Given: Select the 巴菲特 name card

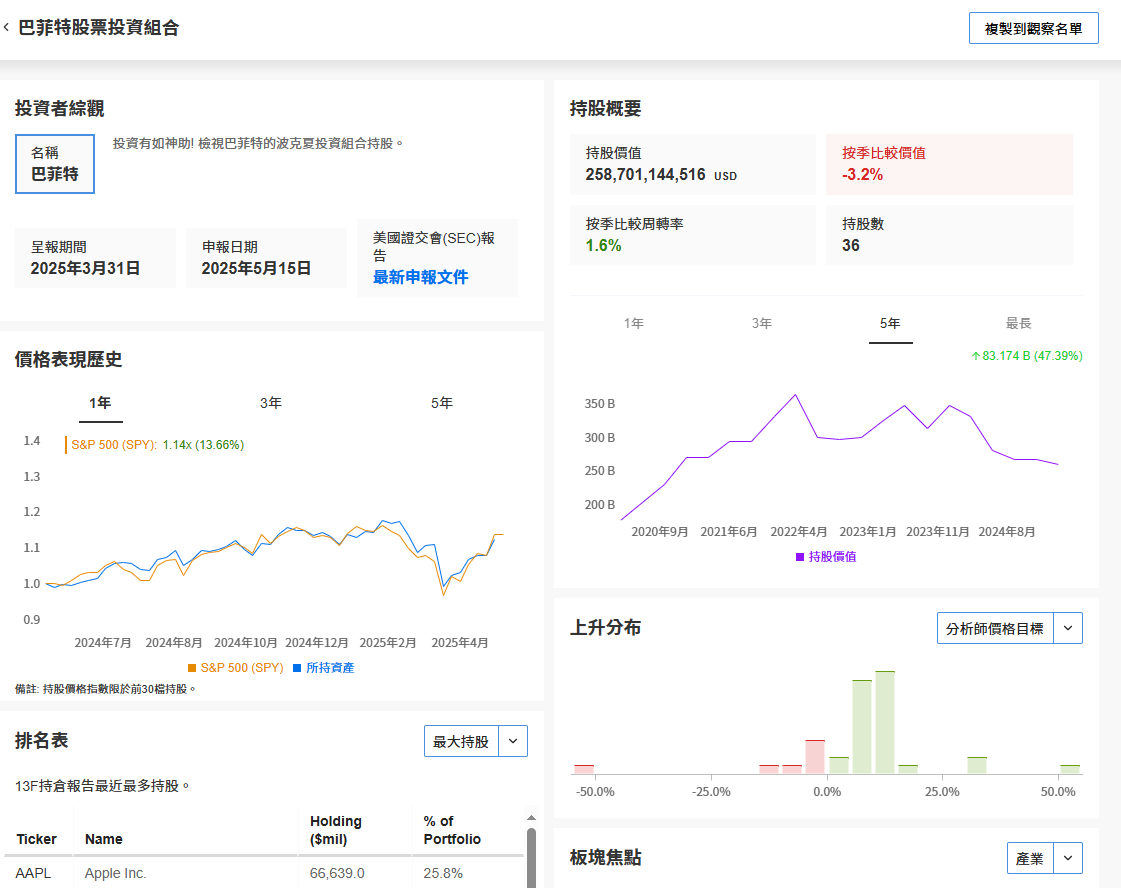Looking at the screenshot, I should pyautogui.click(x=55, y=164).
